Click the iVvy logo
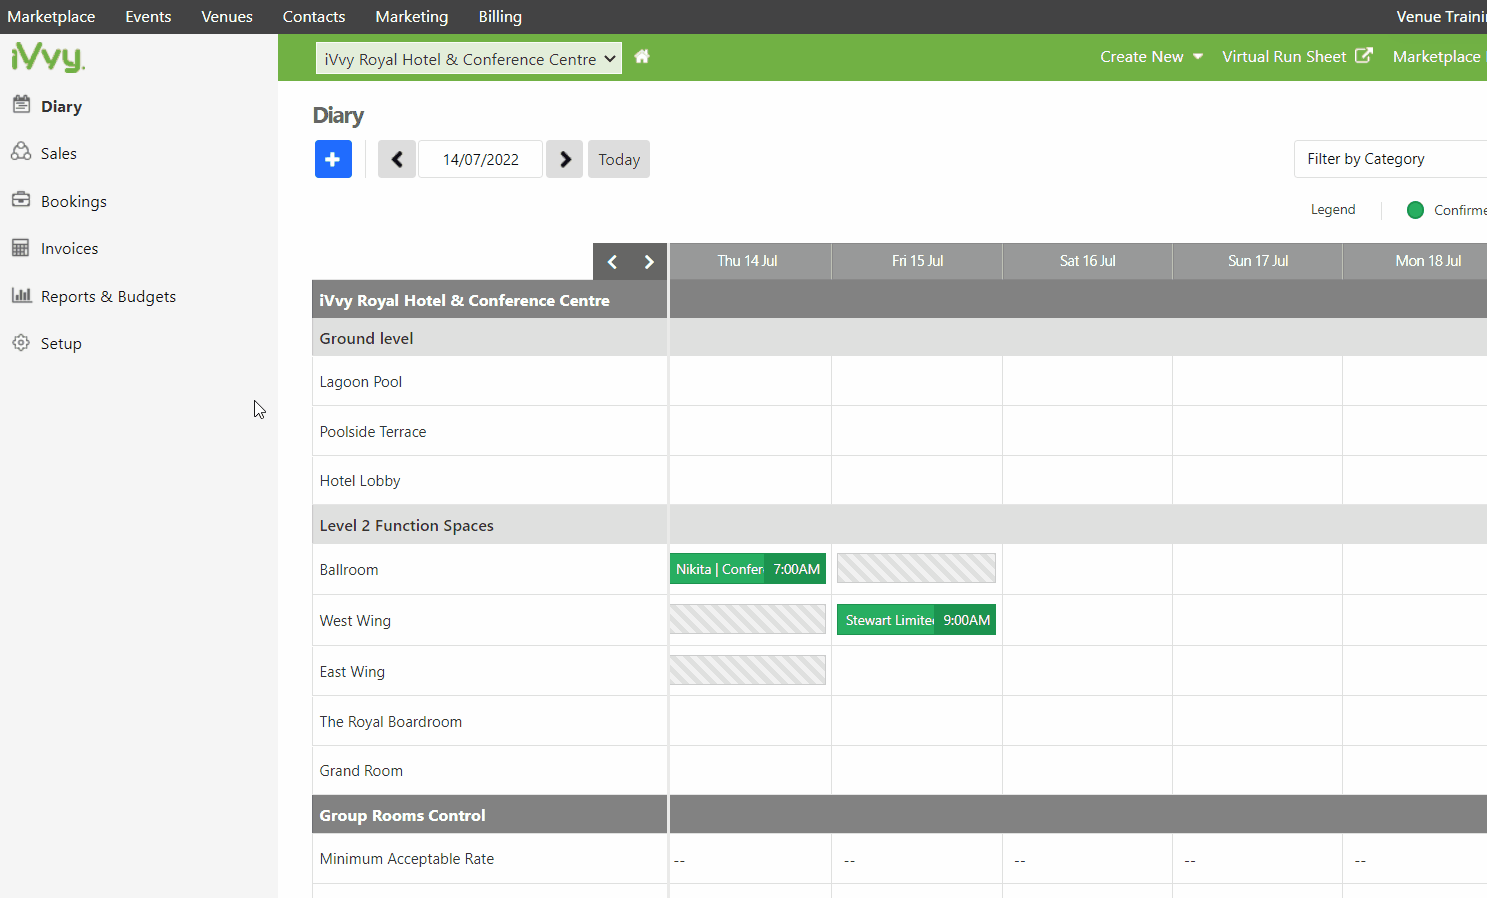 47,57
